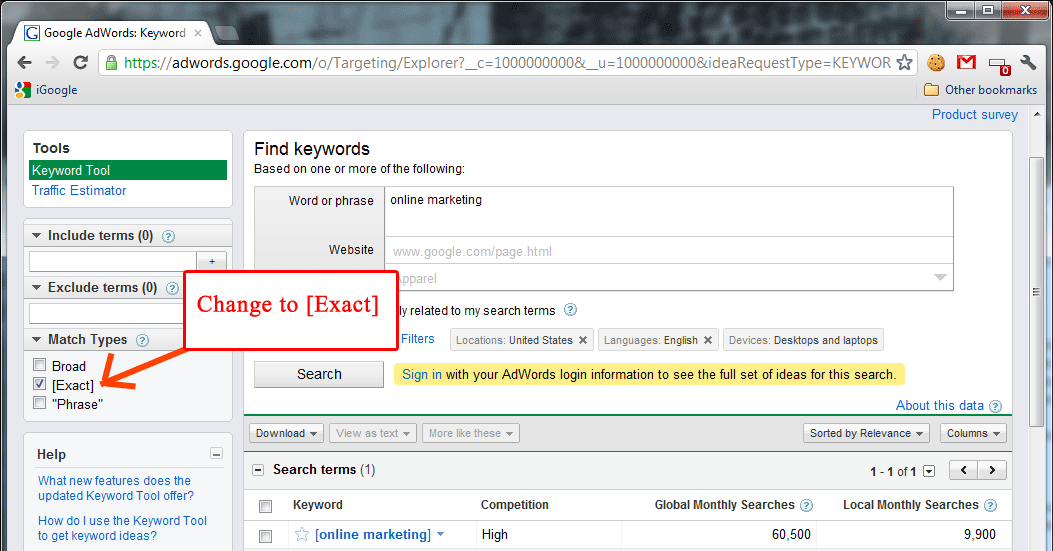Click the browser address bar URL
This screenshot has width=1053, height=551.
click(x=507, y=63)
